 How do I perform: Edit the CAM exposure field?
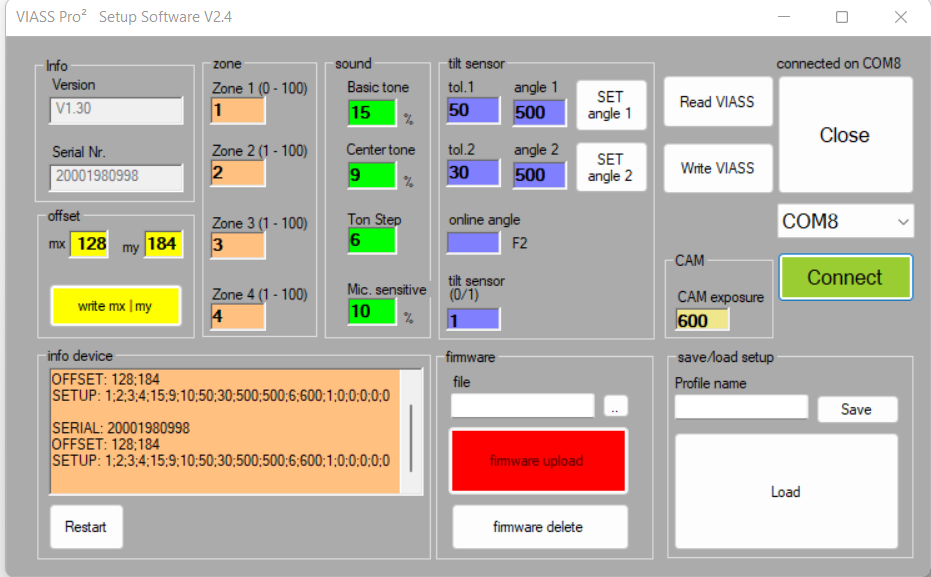[702, 321]
